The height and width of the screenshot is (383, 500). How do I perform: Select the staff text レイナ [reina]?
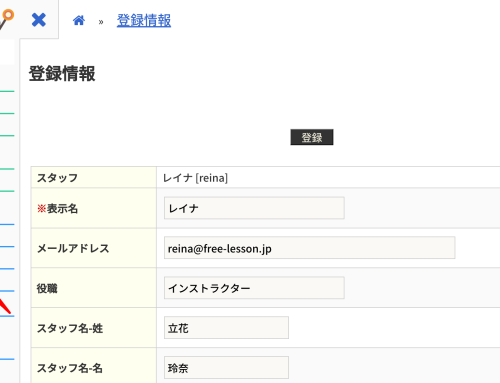click(x=195, y=178)
